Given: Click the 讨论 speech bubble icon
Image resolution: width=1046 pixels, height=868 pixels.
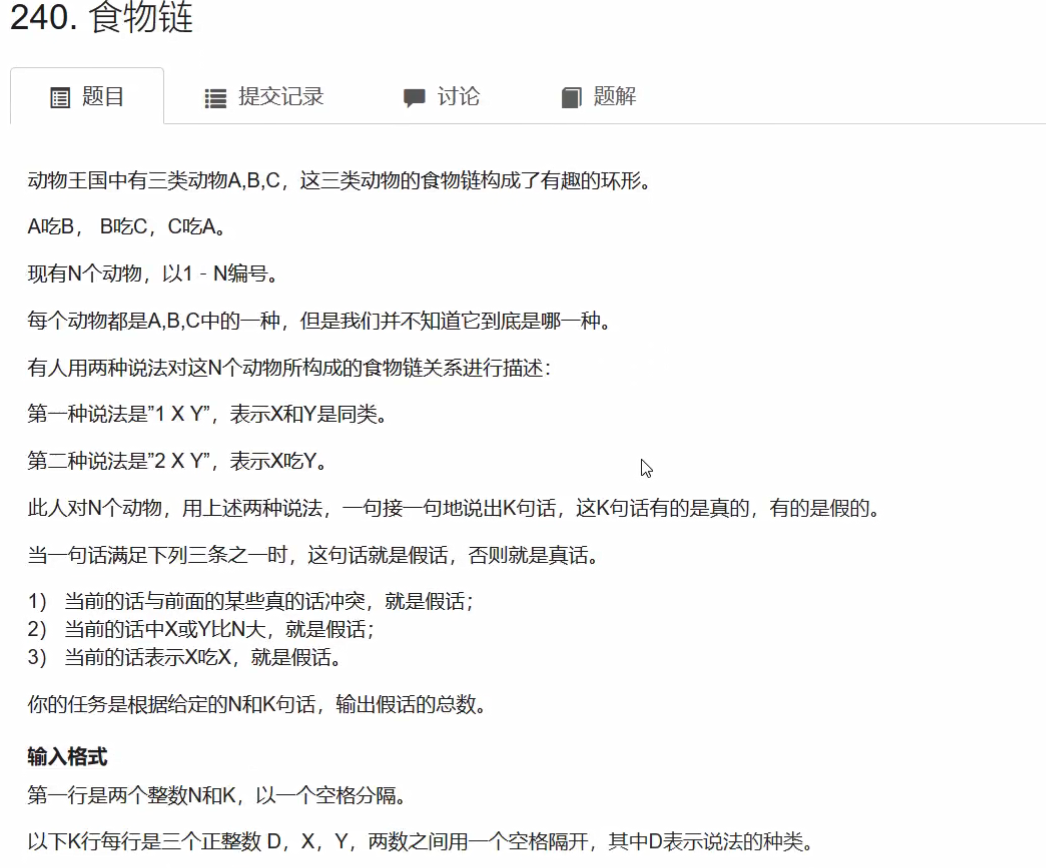Looking at the screenshot, I should tap(414, 98).
